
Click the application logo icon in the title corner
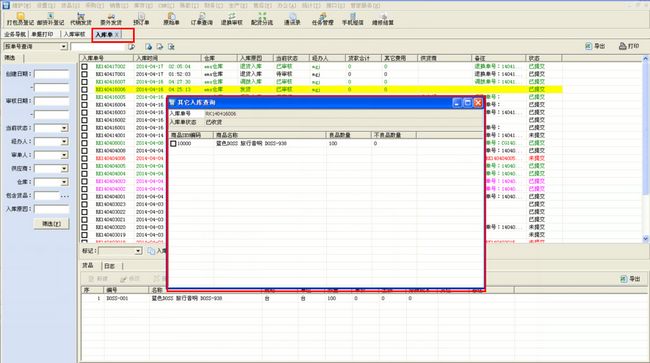[x=5, y=5]
